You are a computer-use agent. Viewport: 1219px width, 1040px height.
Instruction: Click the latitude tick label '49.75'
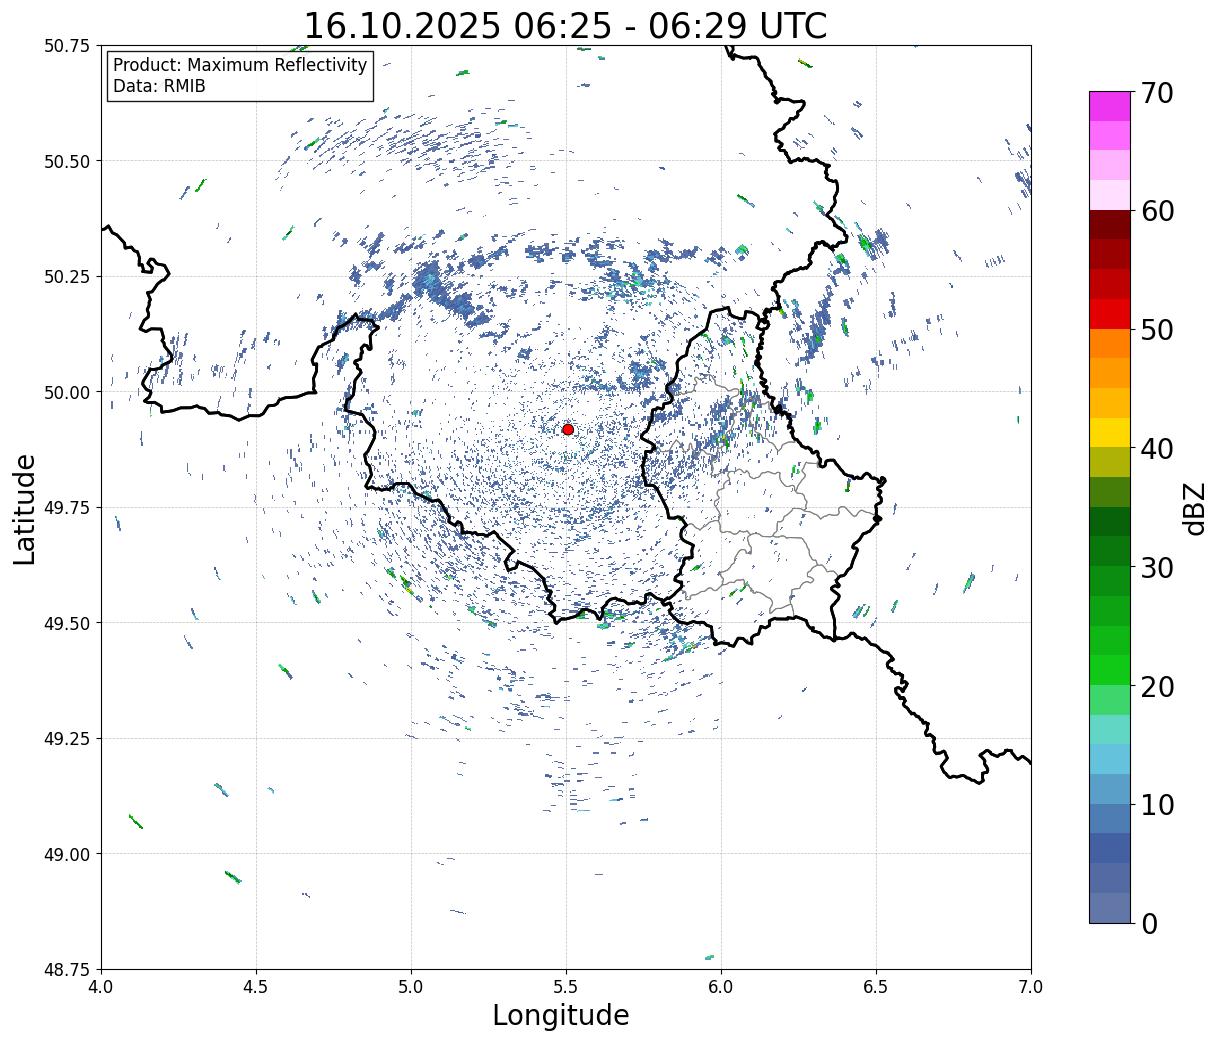[67, 508]
